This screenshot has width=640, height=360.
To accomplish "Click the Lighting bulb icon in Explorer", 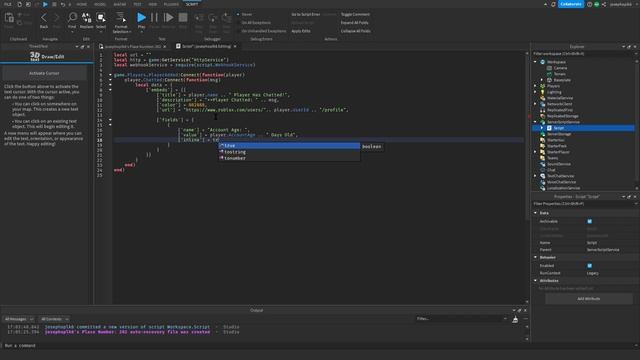I will [x=542, y=92].
